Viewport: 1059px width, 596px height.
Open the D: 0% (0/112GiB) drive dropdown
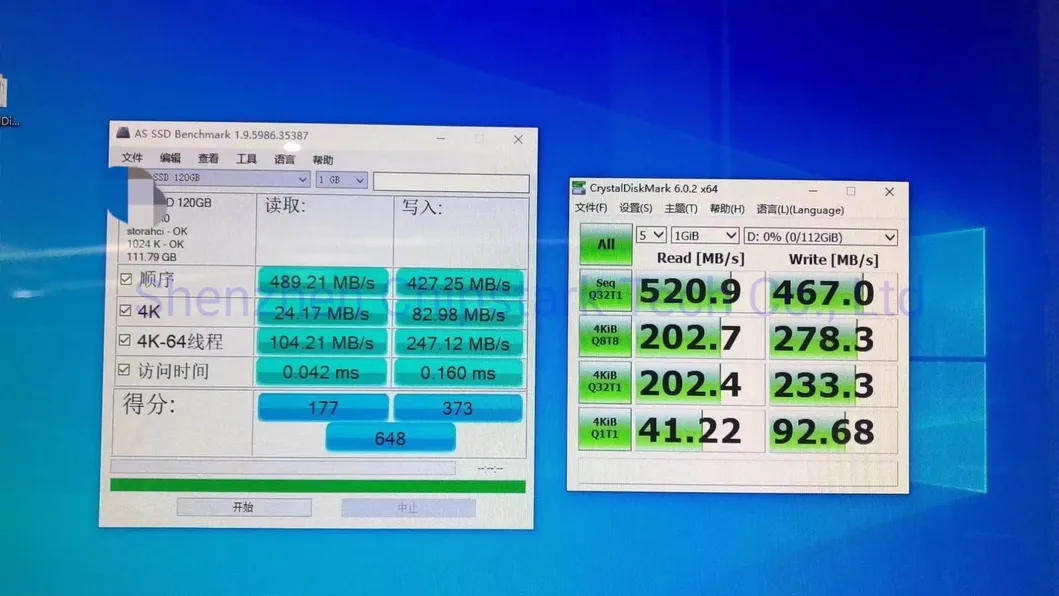(821, 237)
